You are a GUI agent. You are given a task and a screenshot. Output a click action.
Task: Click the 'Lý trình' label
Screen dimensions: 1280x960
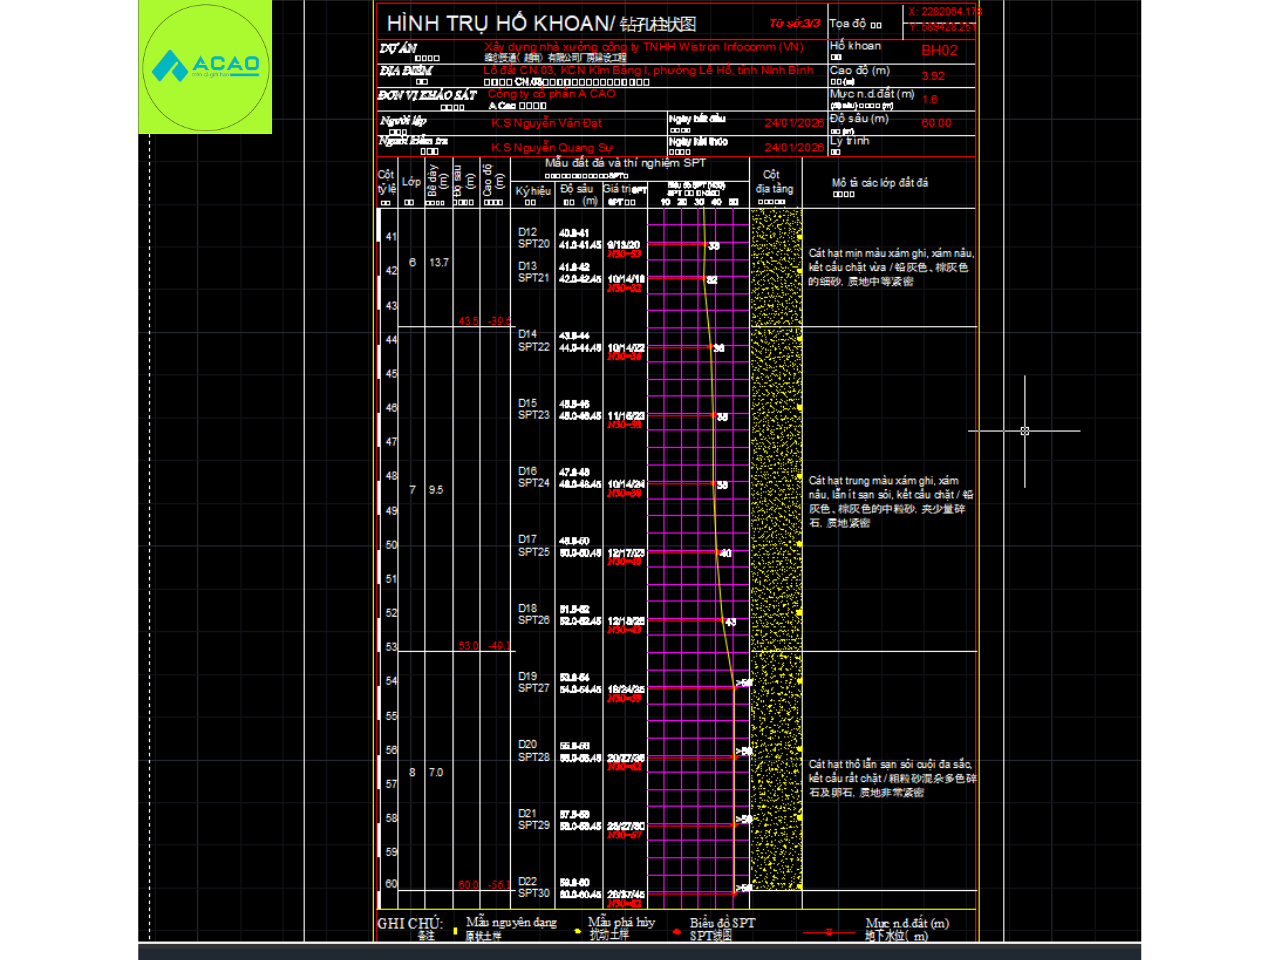[849, 141]
